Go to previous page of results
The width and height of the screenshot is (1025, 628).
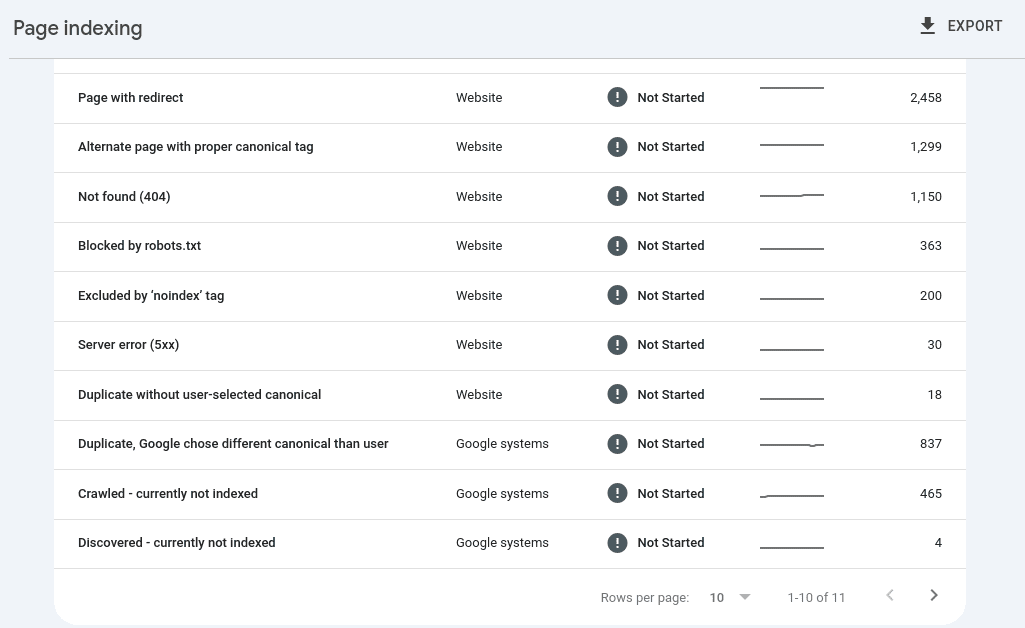890,595
